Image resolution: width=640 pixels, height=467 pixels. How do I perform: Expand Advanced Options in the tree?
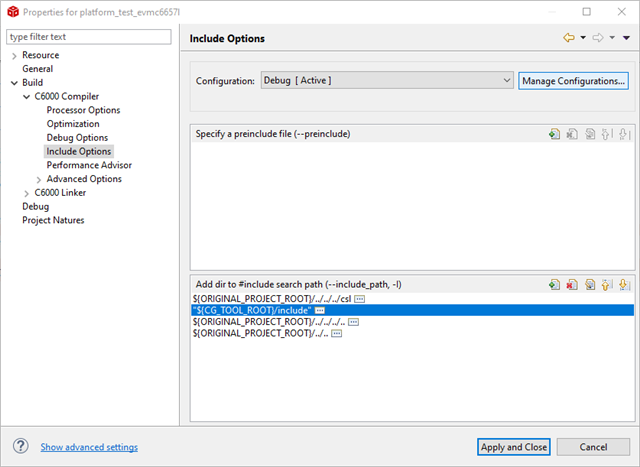click(39, 180)
